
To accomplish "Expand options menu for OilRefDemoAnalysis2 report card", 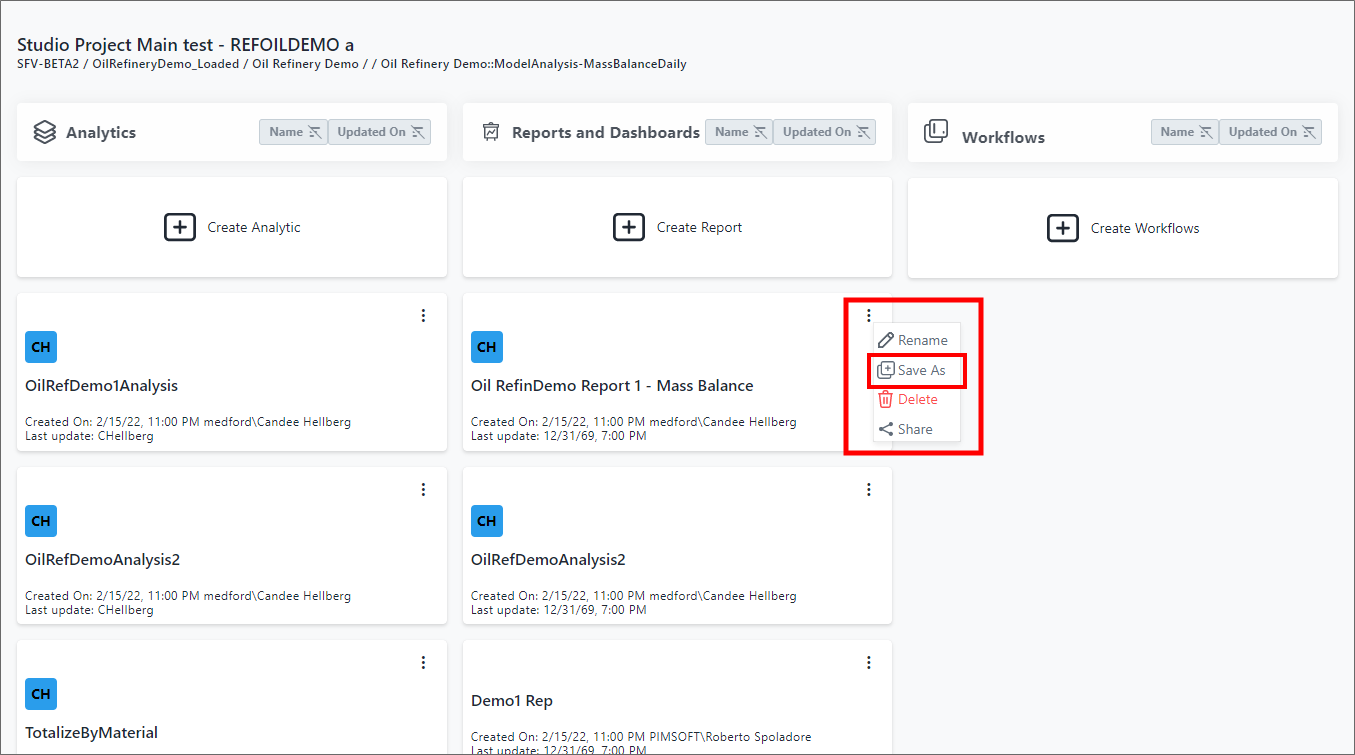I will coord(868,489).
